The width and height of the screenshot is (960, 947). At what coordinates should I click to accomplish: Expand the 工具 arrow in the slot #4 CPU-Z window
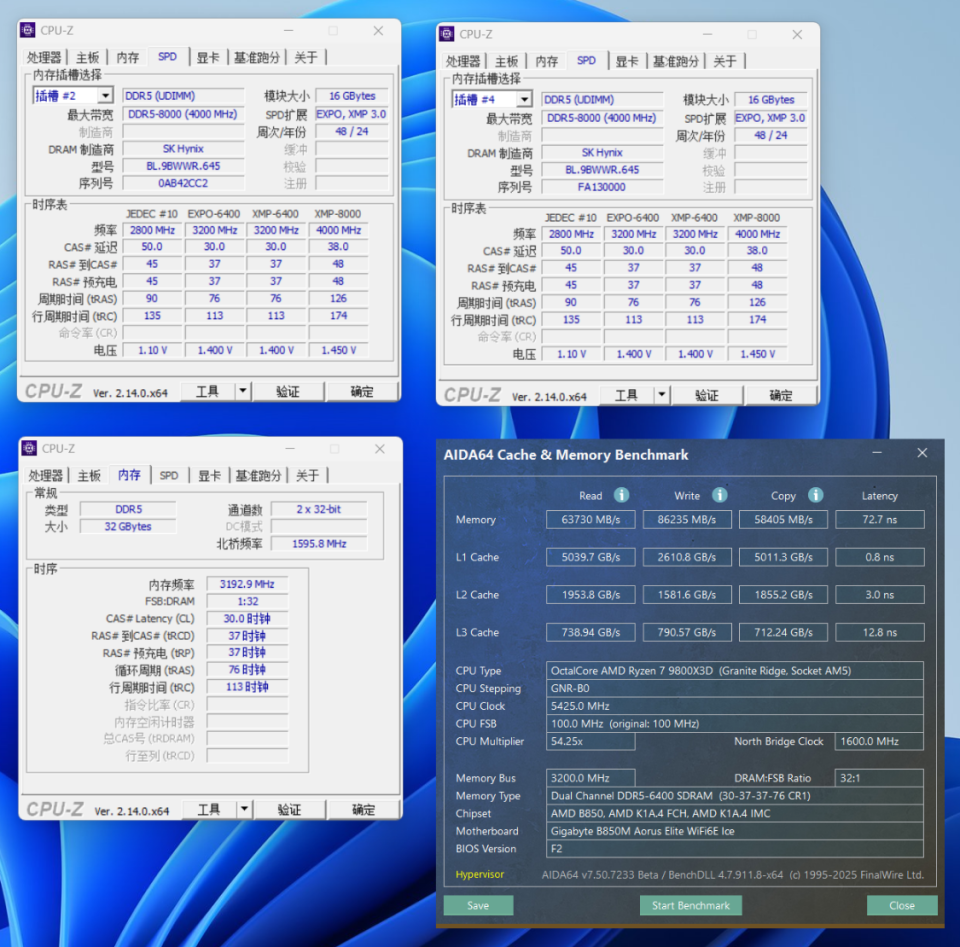(662, 395)
